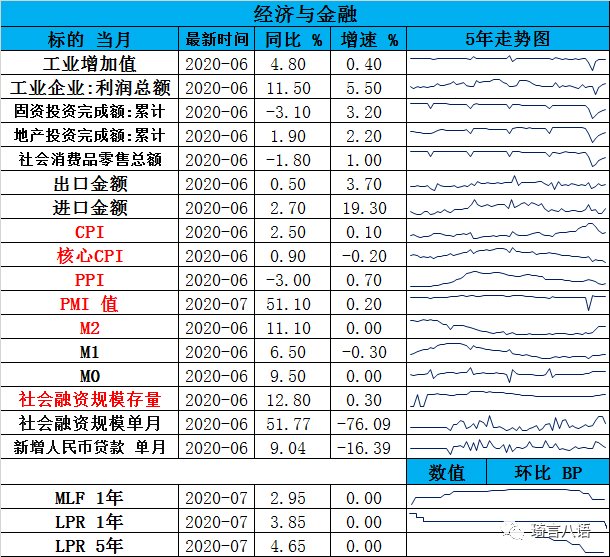
Task: Select the 增速 % column header
Action: coord(369,40)
